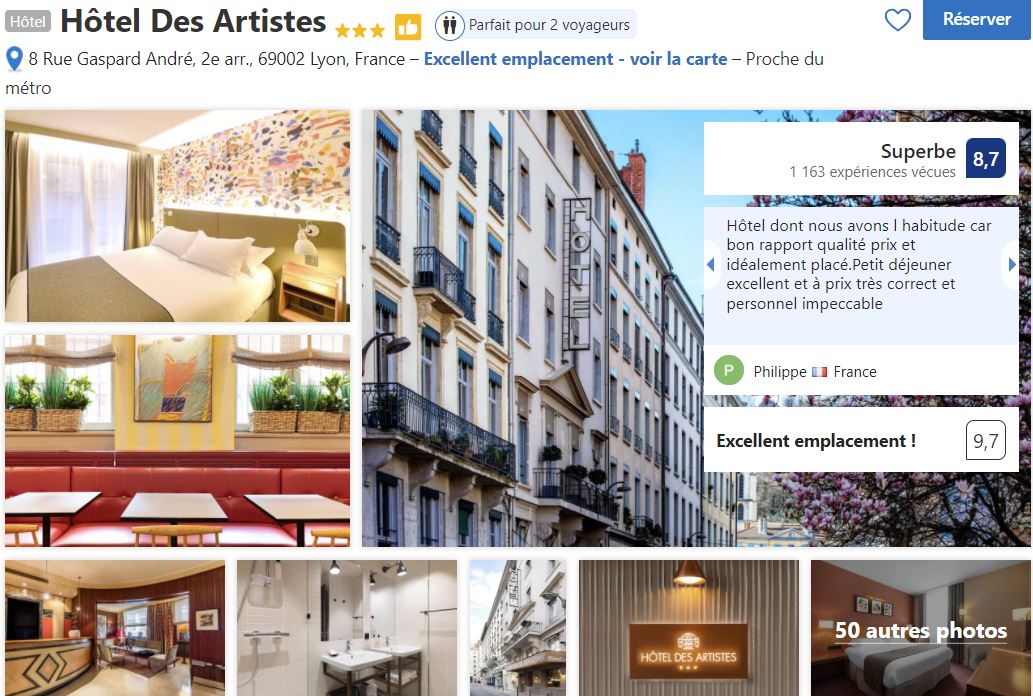Viewport: 1033px width, 696px height.
Task: Click the 9,7 location score box
Action: click(986, 440)
